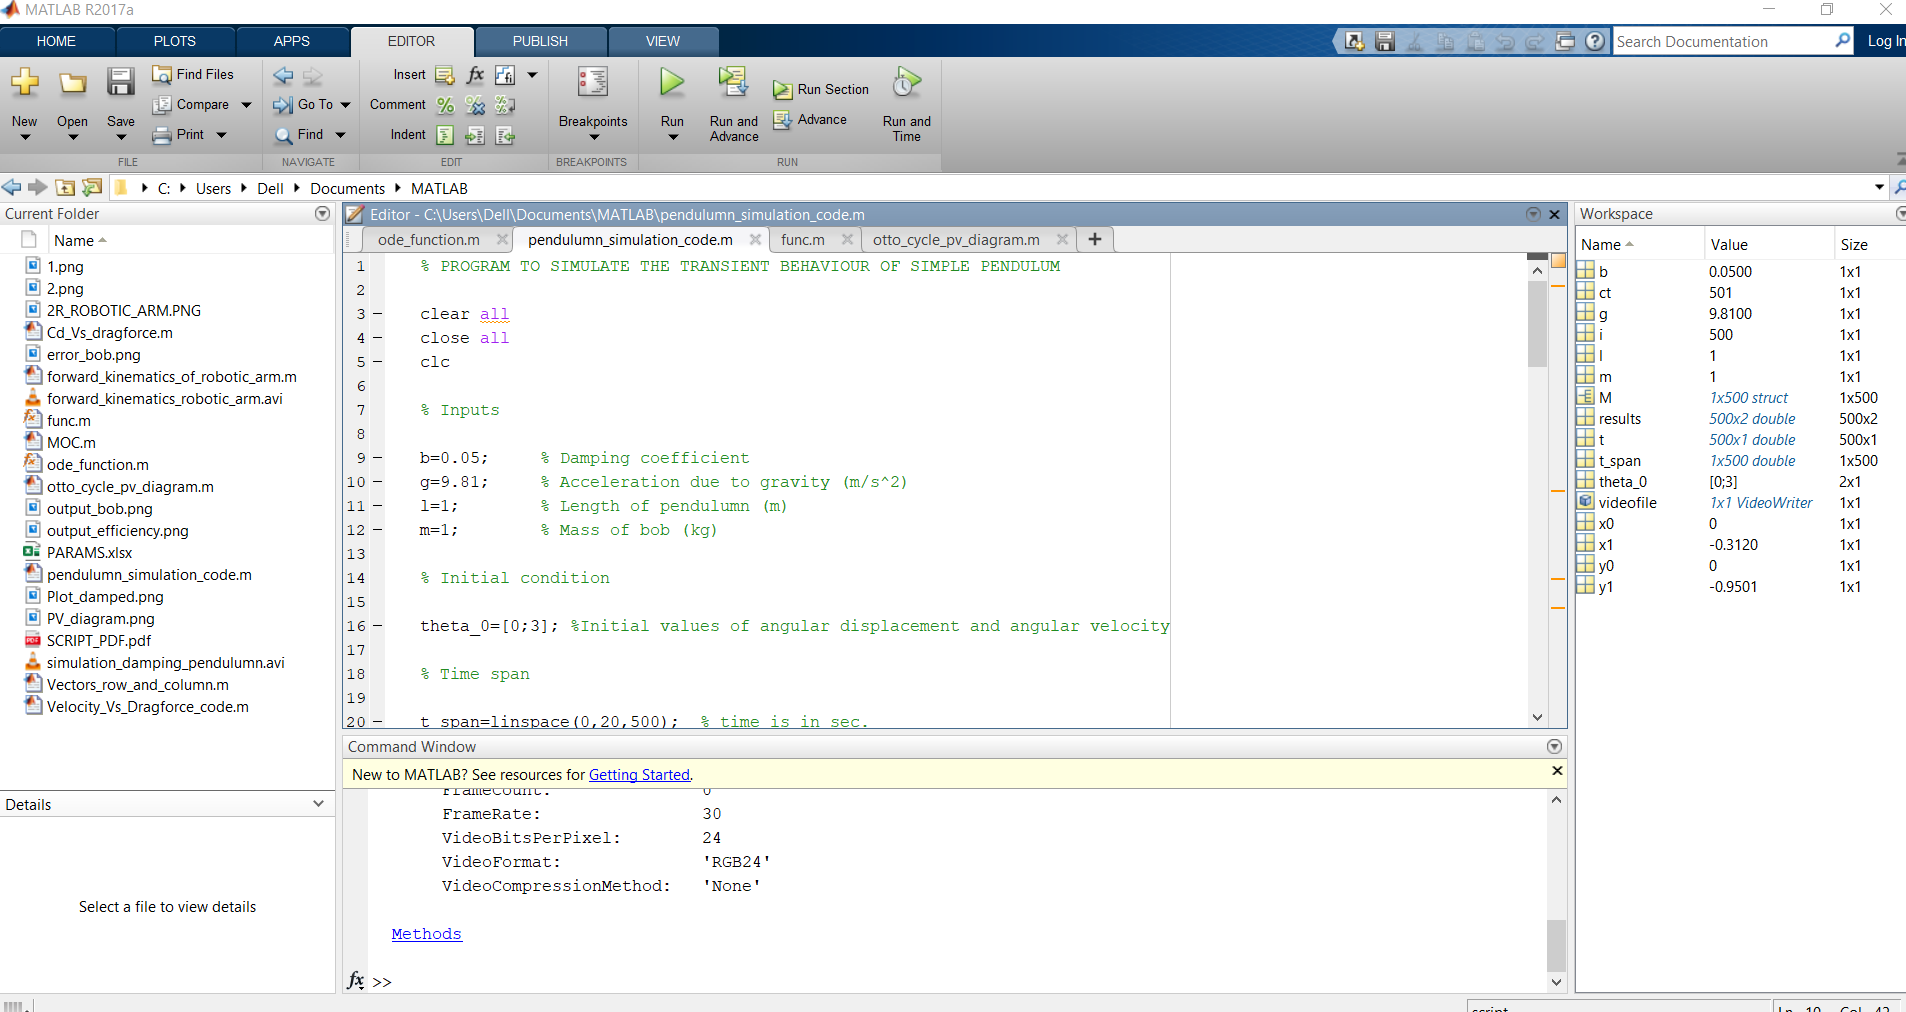The width and height of the screenshot is (1906, 1012).
Task: Click the Insert function fx icon
Action: pos(476,75)
